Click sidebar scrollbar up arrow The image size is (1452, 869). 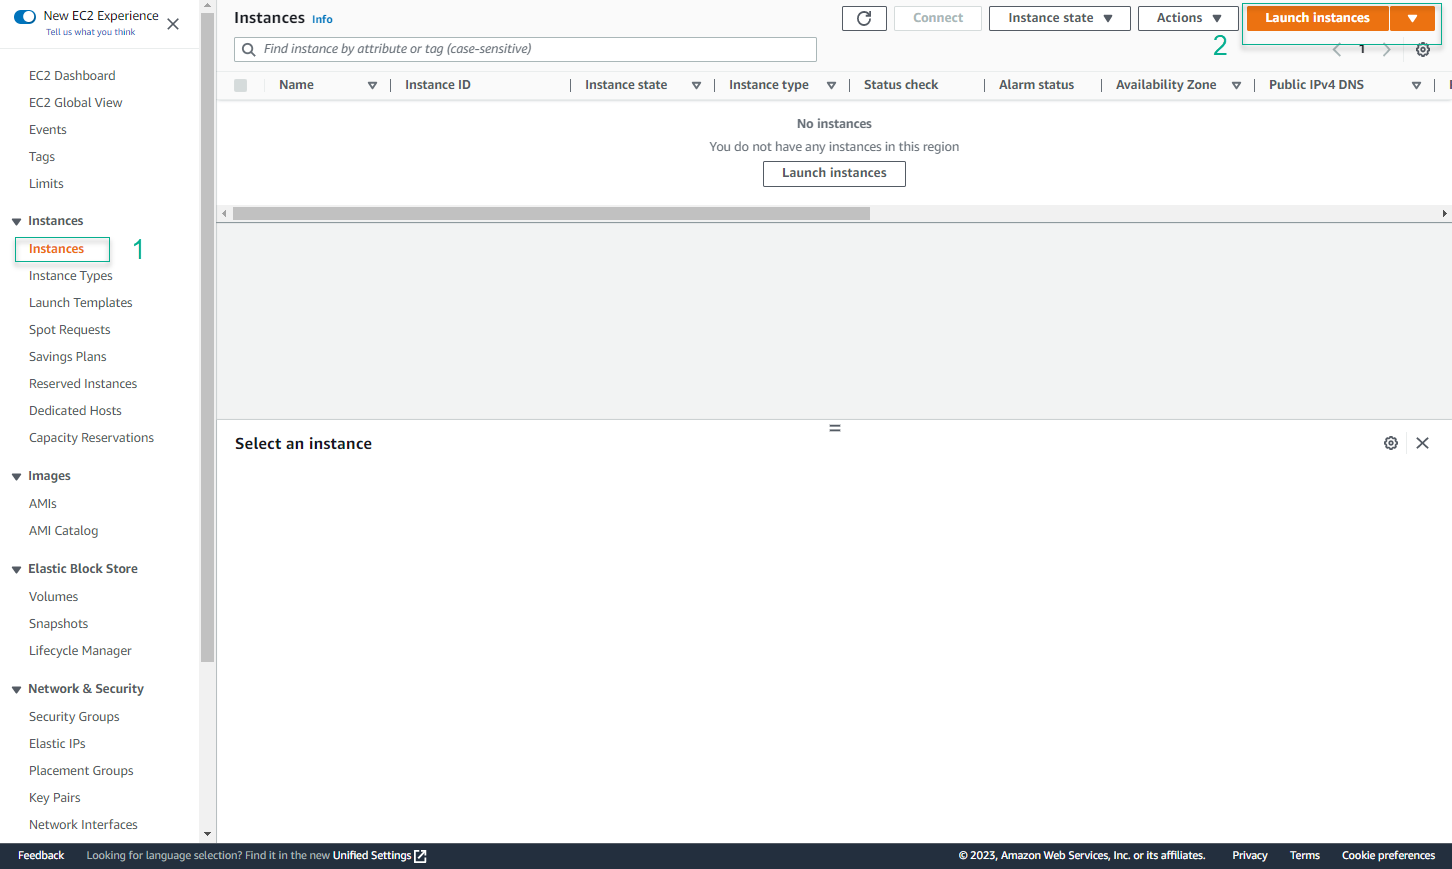click(207, 5)
